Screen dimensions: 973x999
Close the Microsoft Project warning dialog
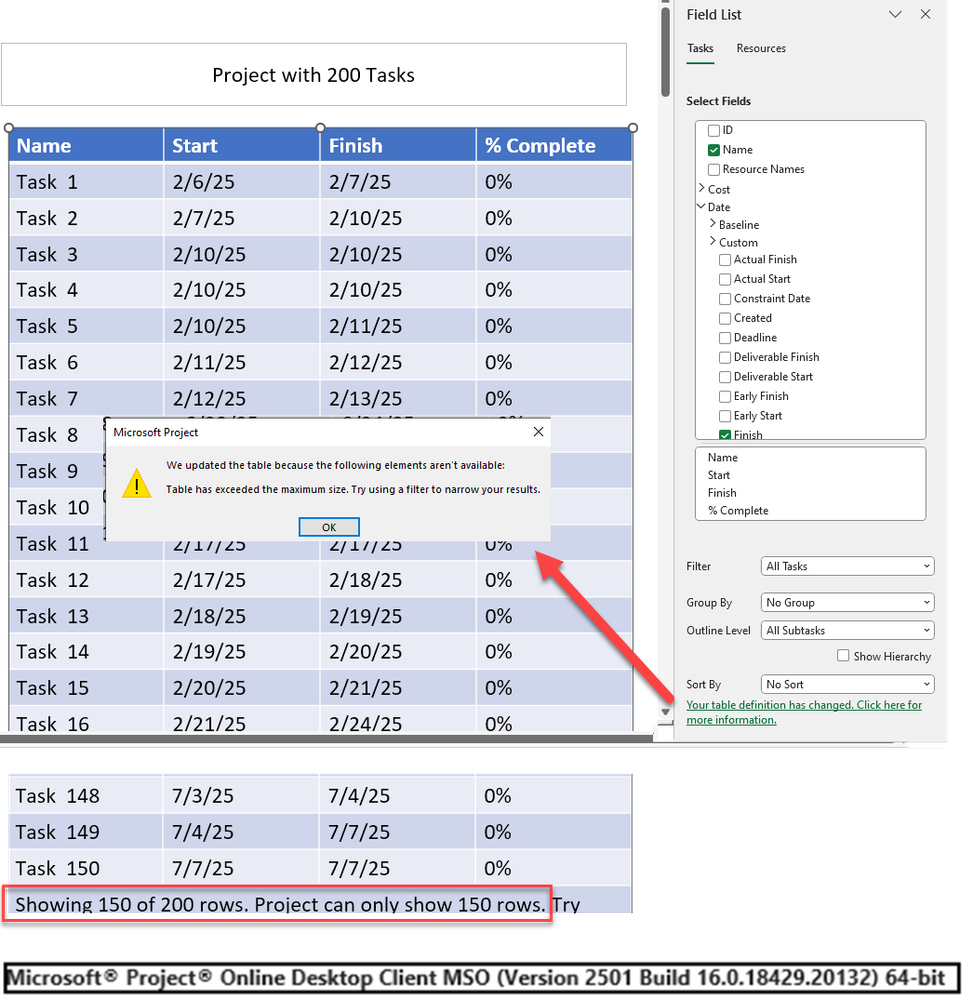click(x=538, y=432)
